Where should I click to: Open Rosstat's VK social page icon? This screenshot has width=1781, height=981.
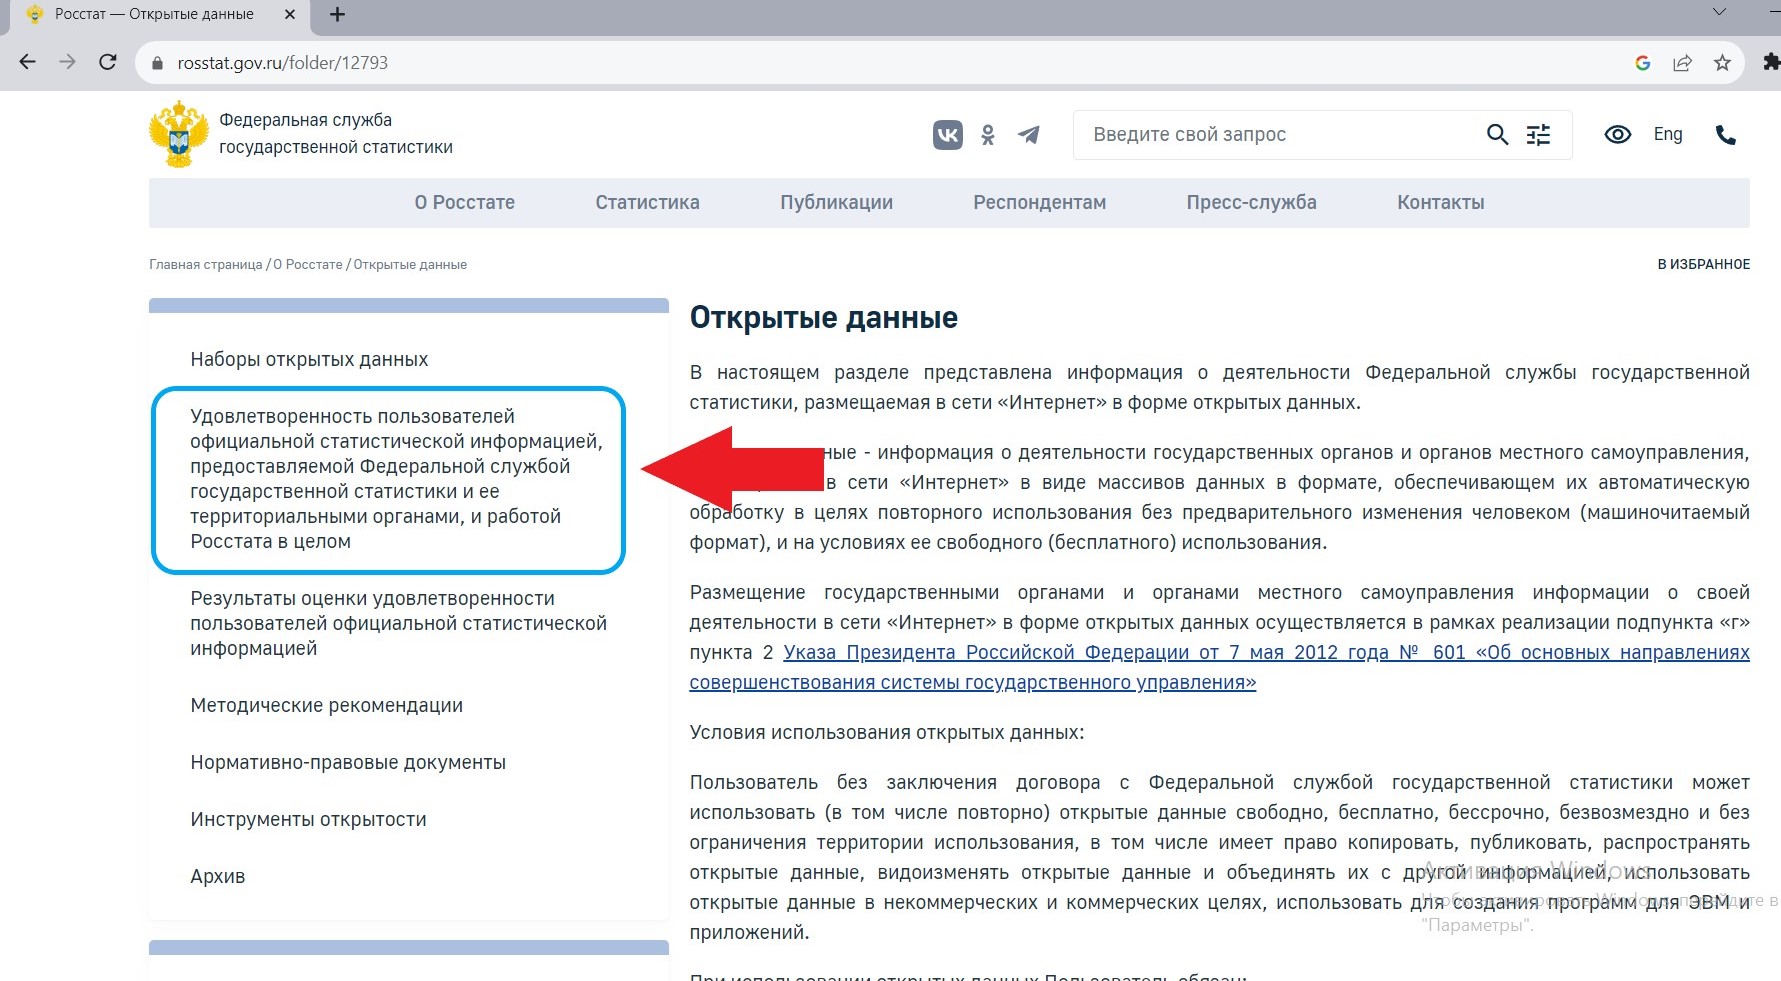(947, 135)
